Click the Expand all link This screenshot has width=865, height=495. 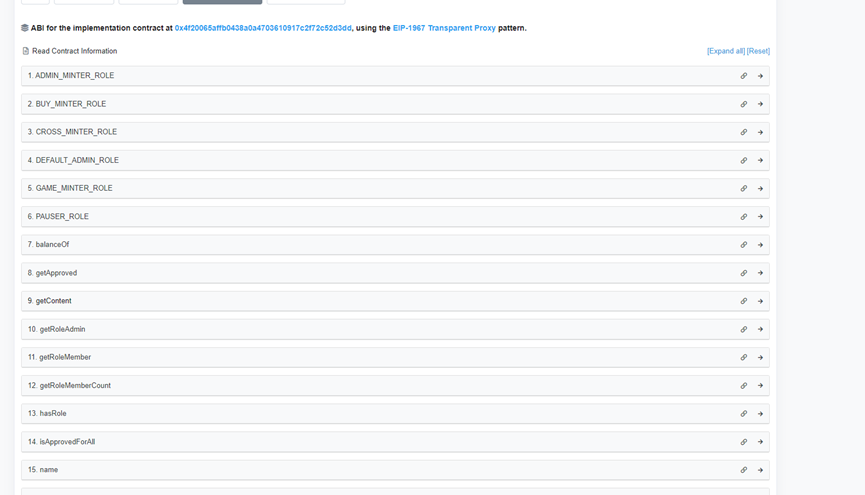click(726, 51)
